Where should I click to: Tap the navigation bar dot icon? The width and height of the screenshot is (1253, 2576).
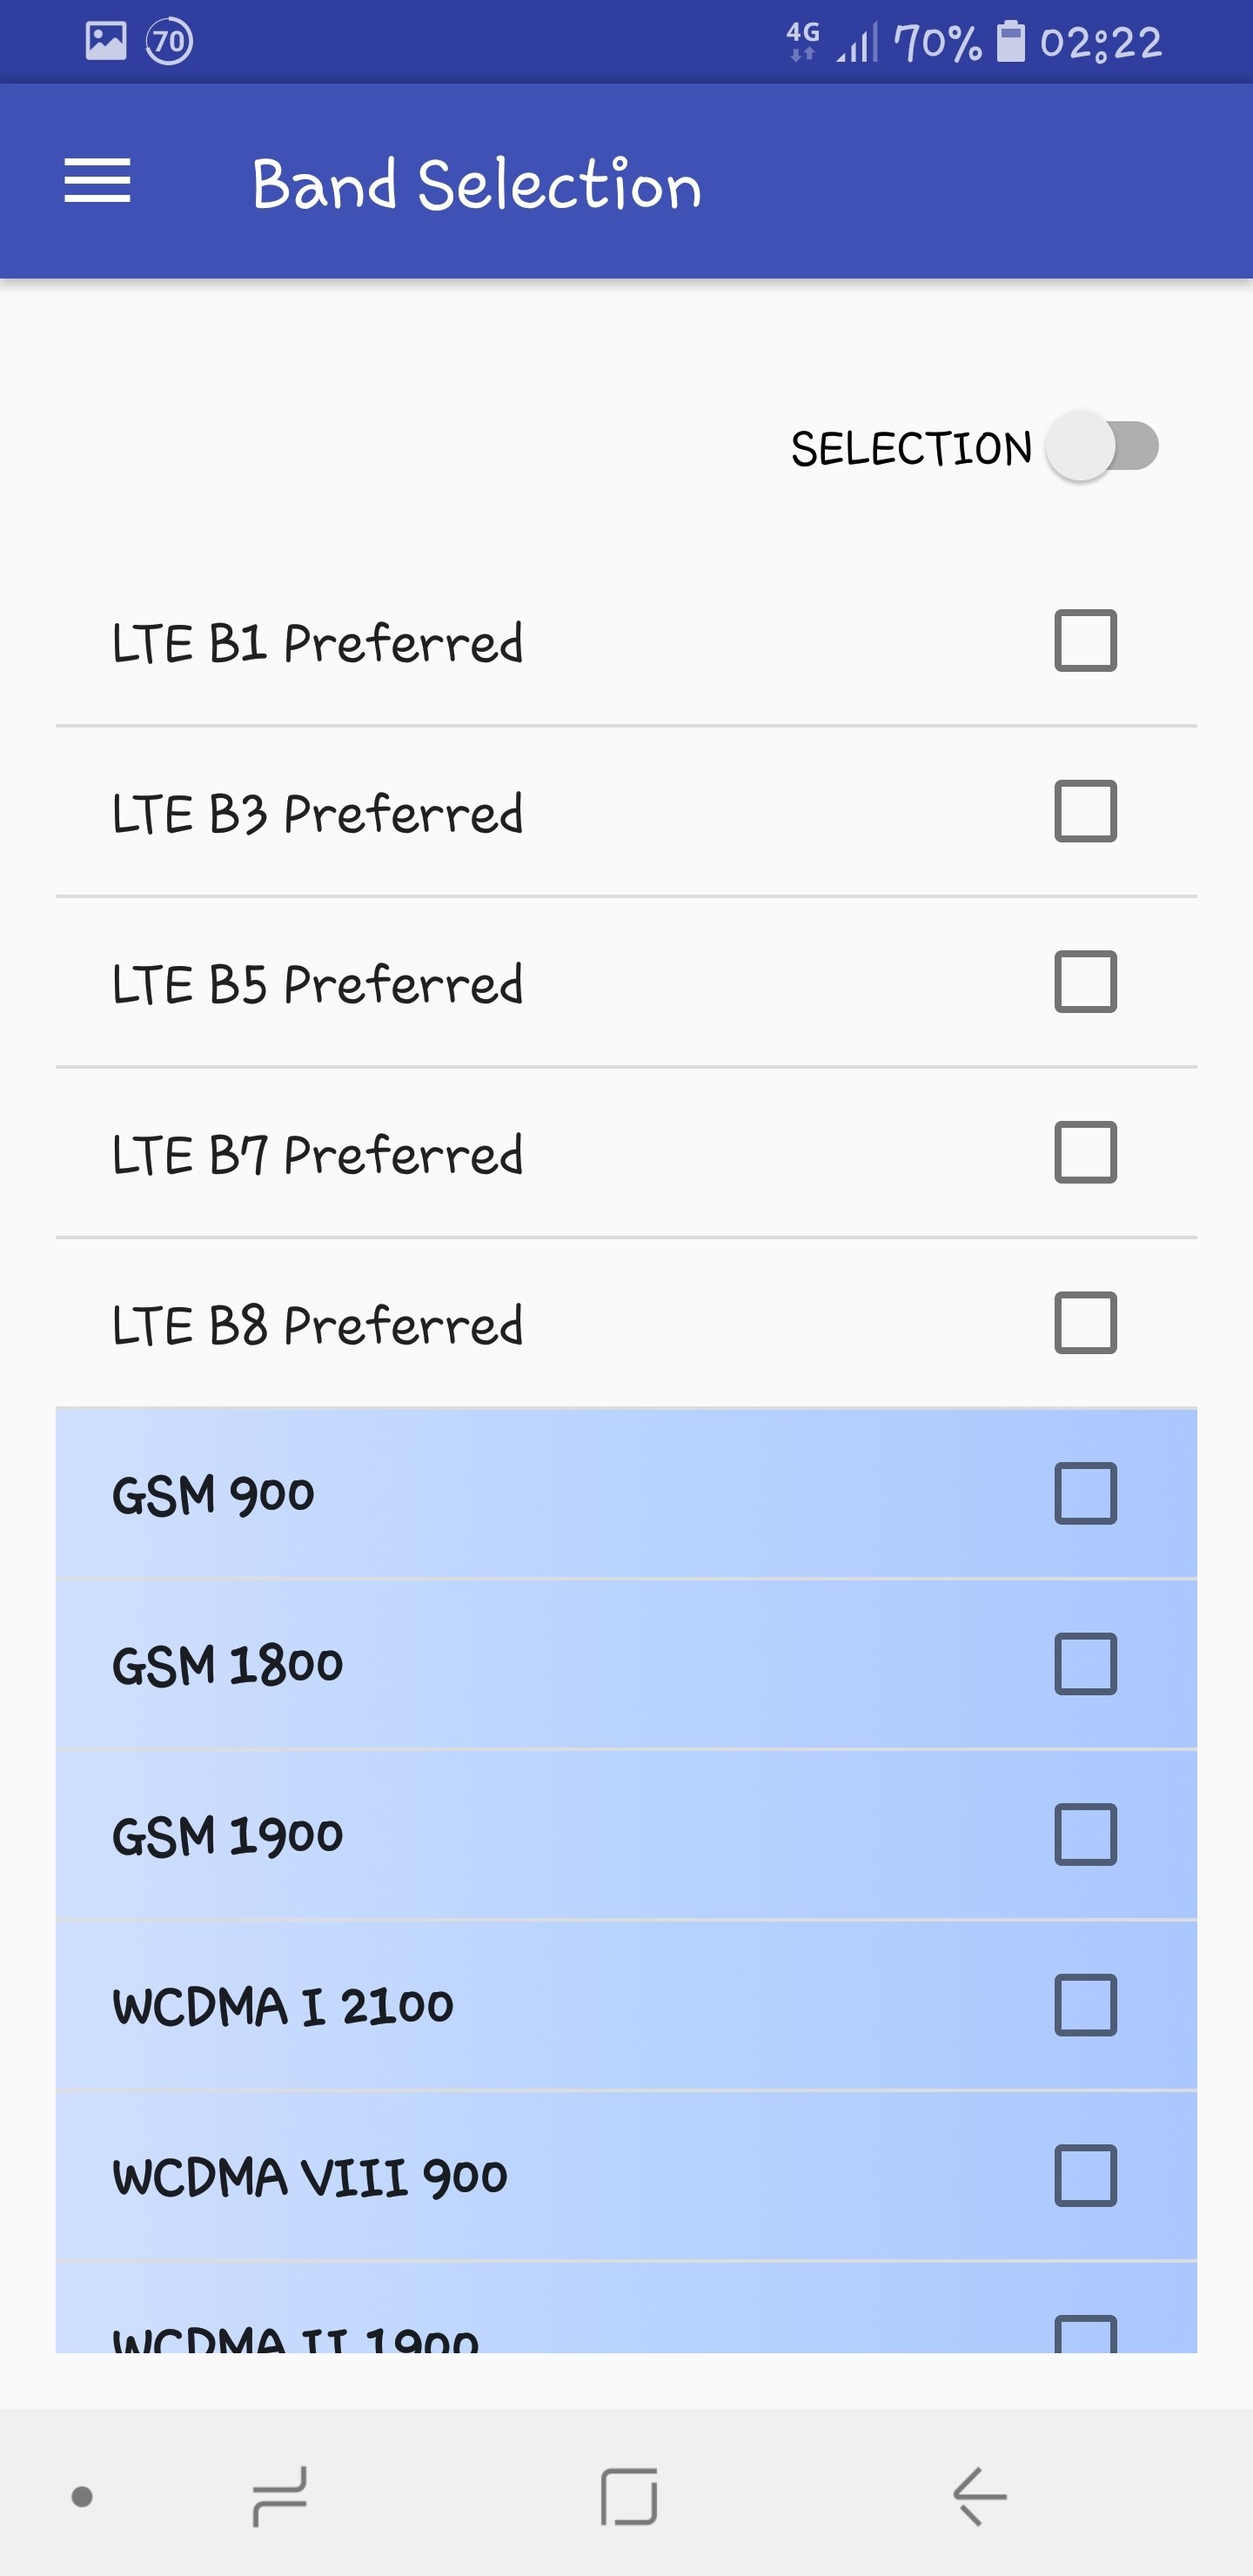tap(83, 2497)
